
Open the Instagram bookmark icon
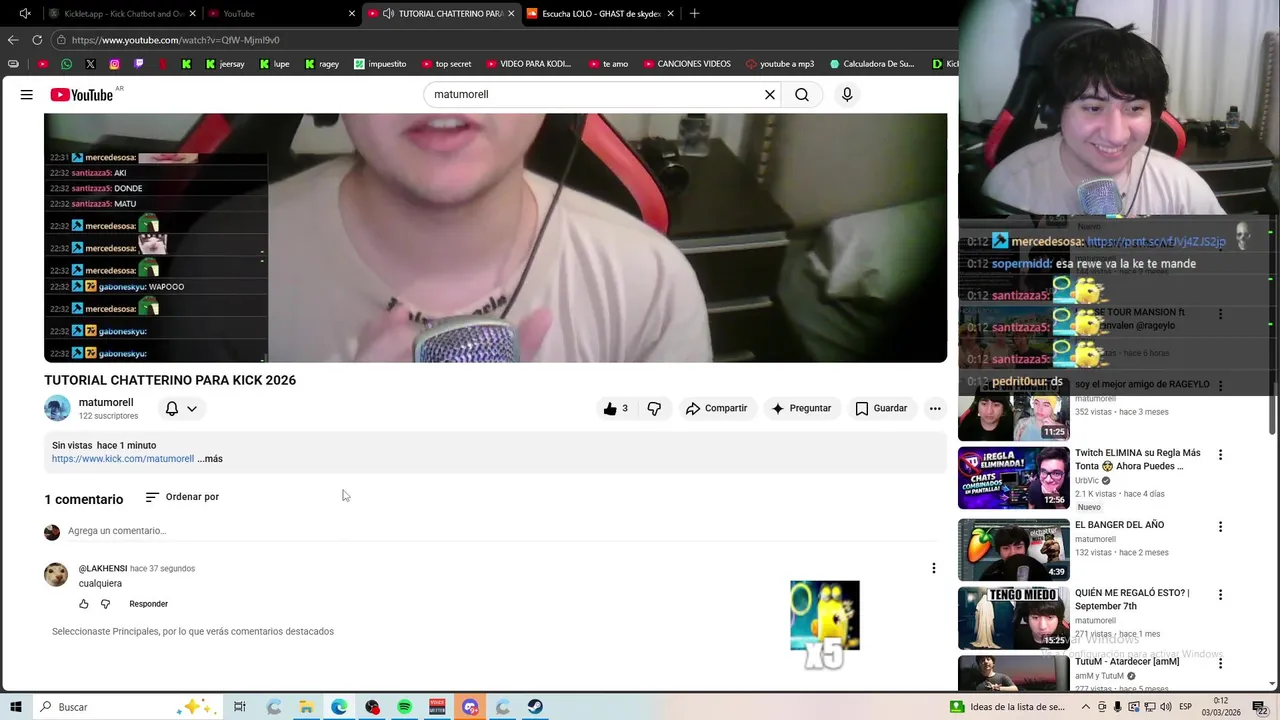tap(114, 64)
